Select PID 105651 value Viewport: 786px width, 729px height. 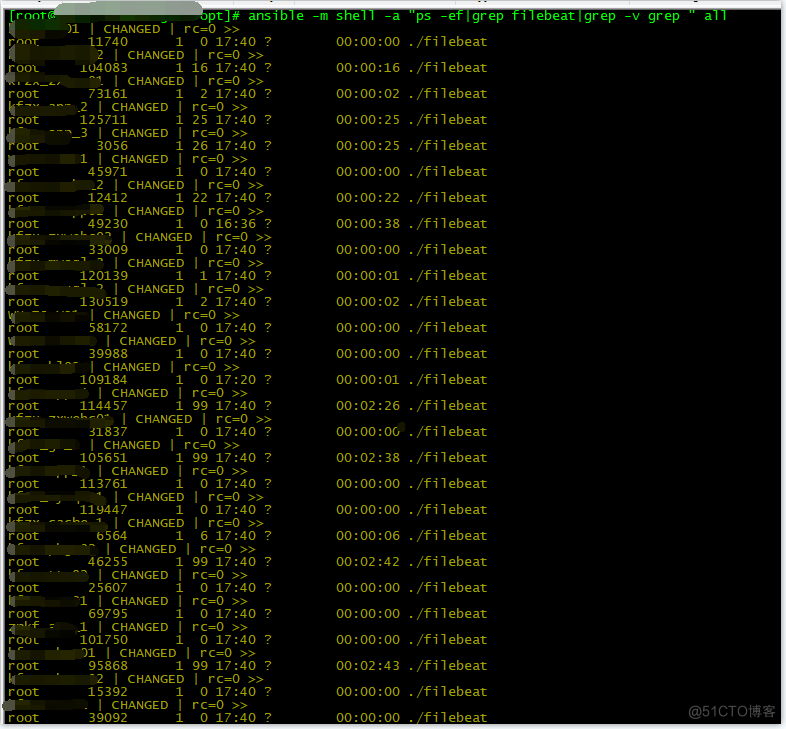coord(104,458)
